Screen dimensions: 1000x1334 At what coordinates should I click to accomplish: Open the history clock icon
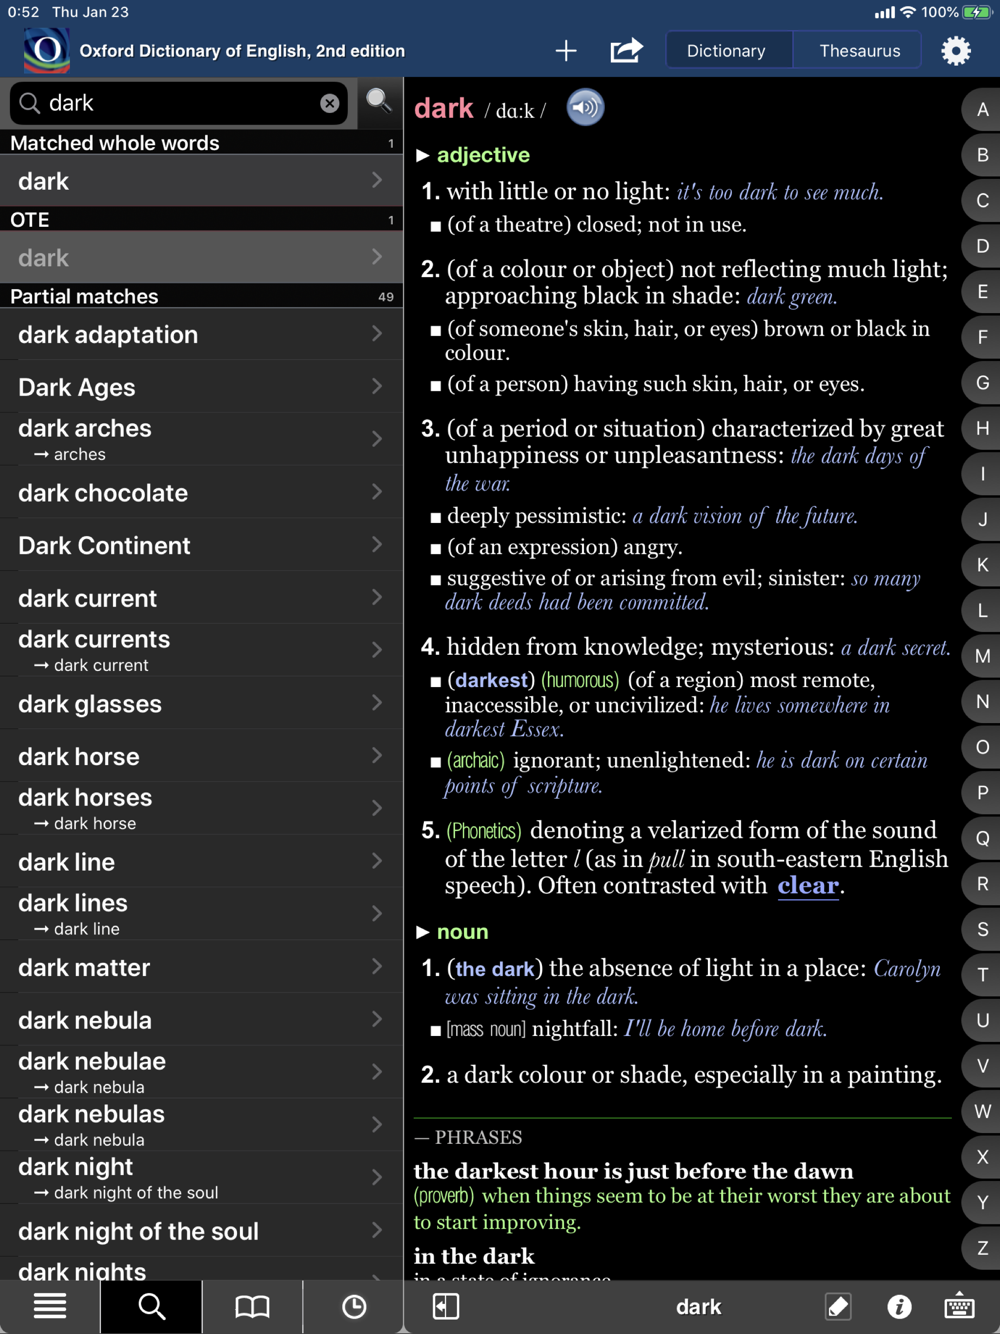click(354, 1306)
